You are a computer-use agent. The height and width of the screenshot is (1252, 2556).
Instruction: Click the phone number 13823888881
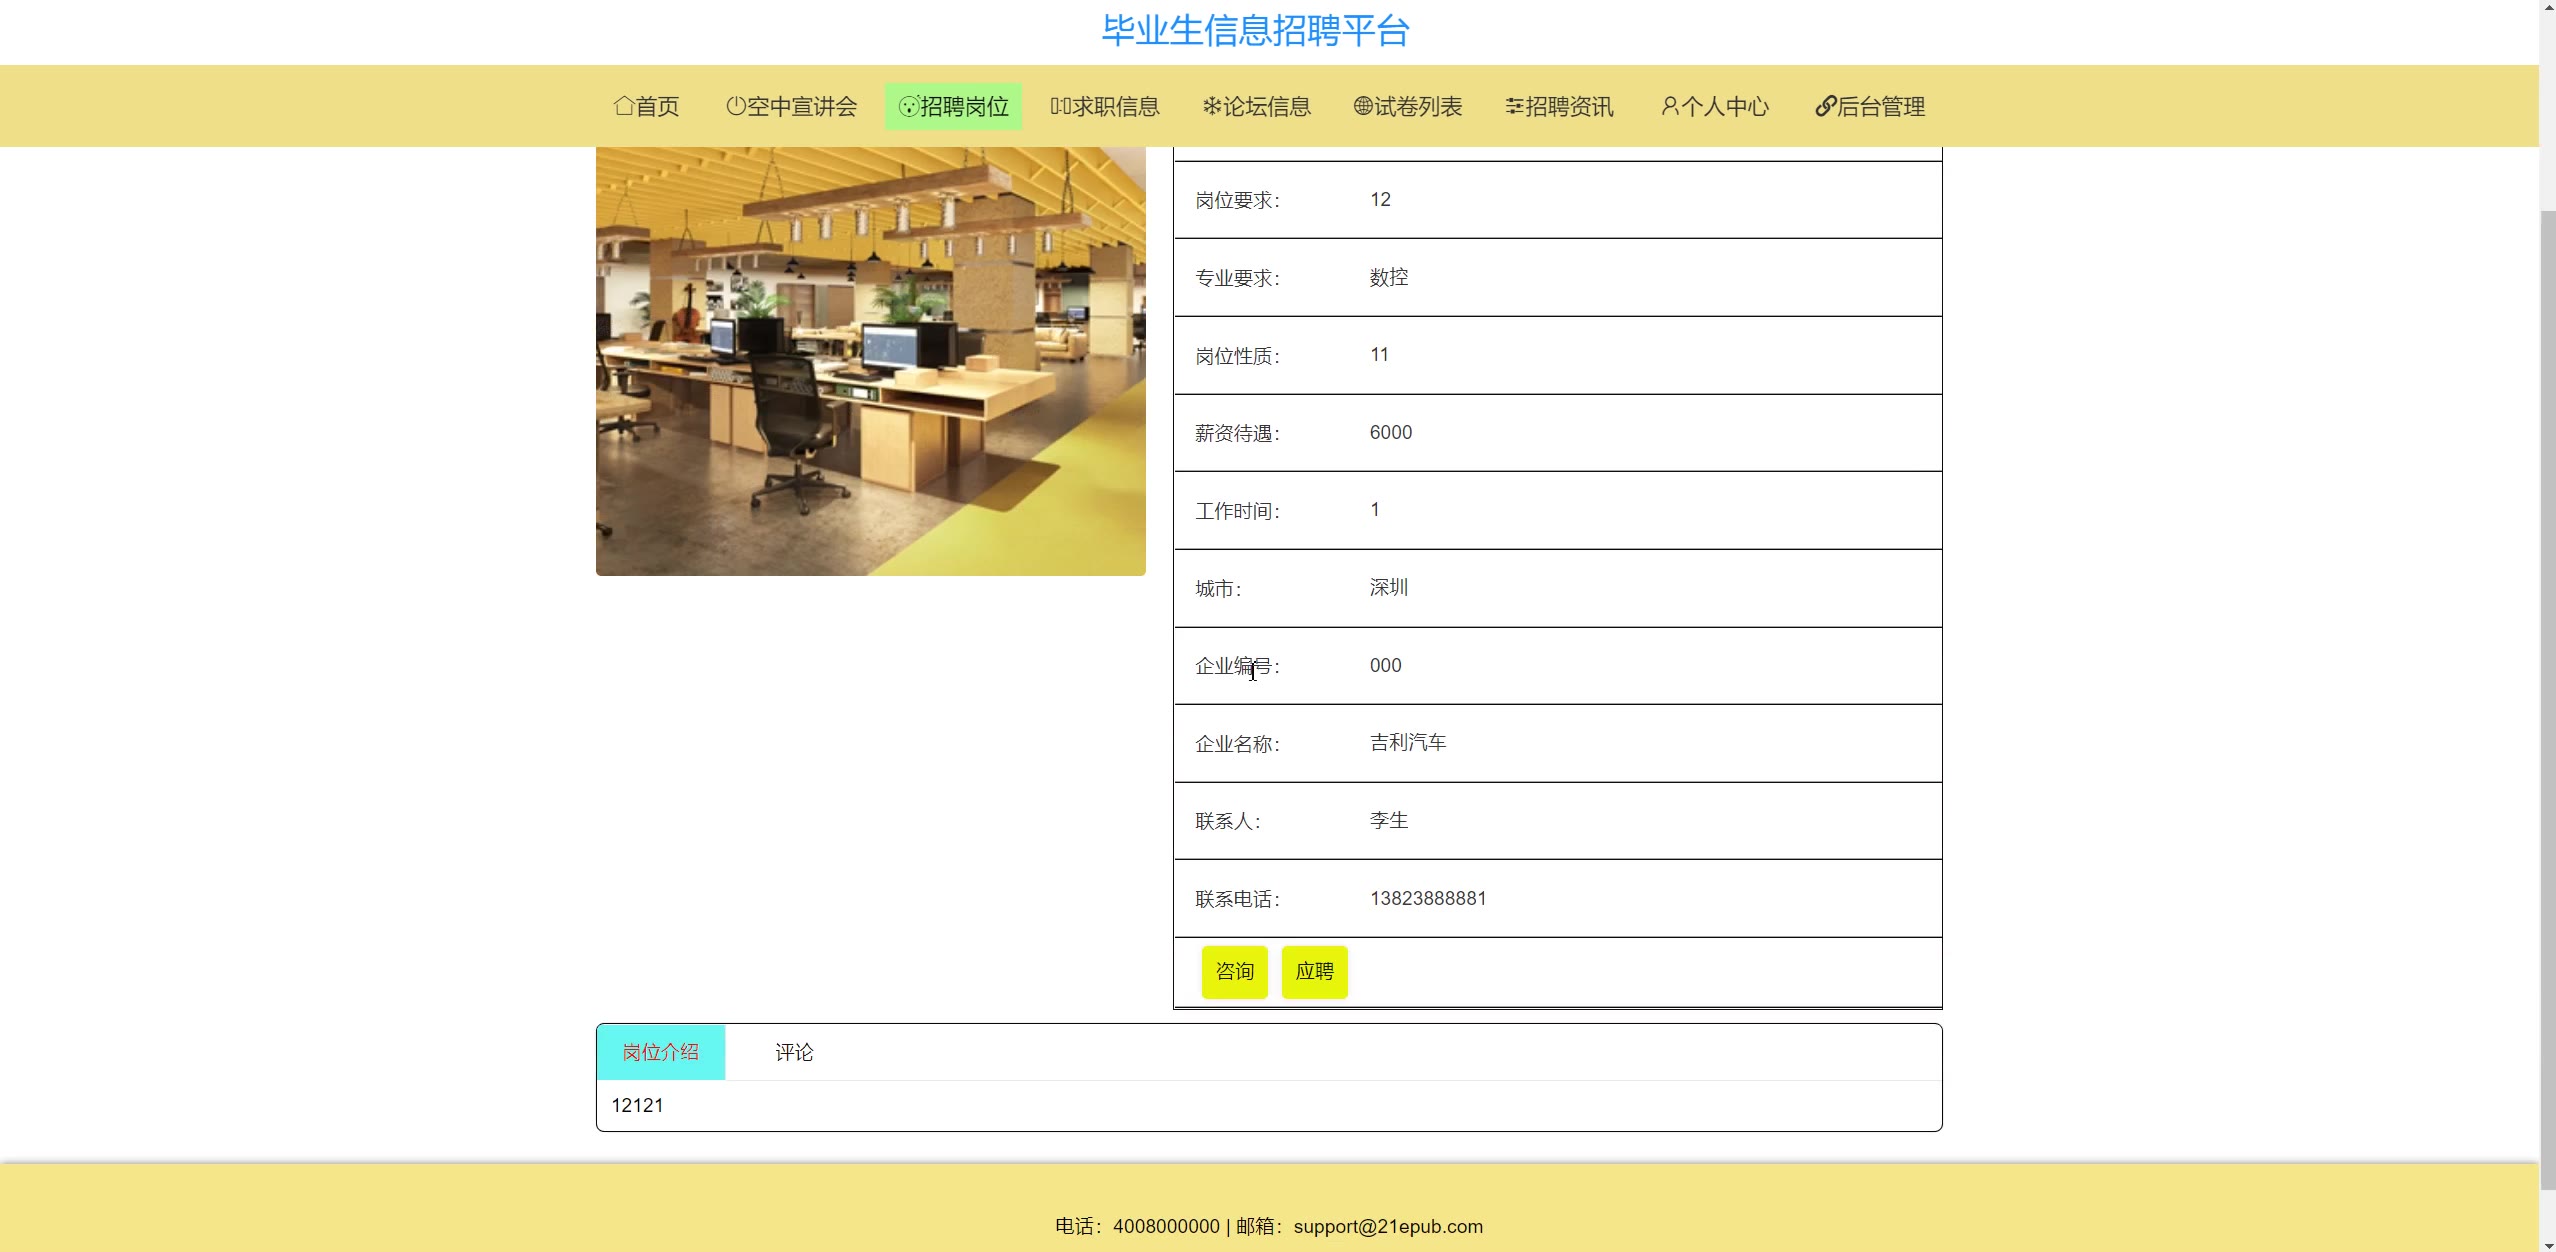pos(1428,898)
